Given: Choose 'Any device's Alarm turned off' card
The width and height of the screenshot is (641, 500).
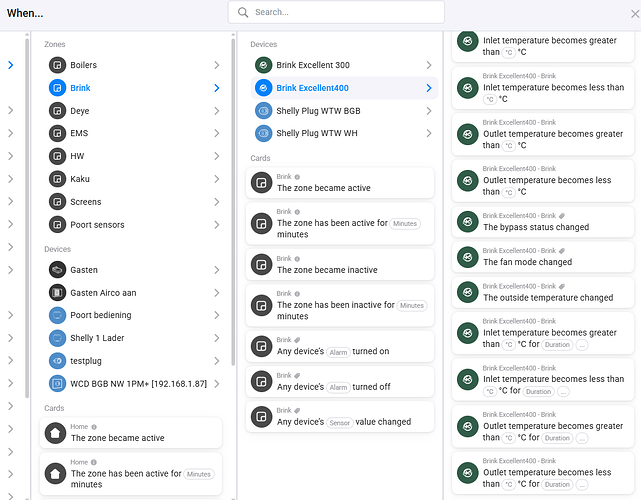Looking at the screenshot, I should pyautogui.click(x=340, y=381).
